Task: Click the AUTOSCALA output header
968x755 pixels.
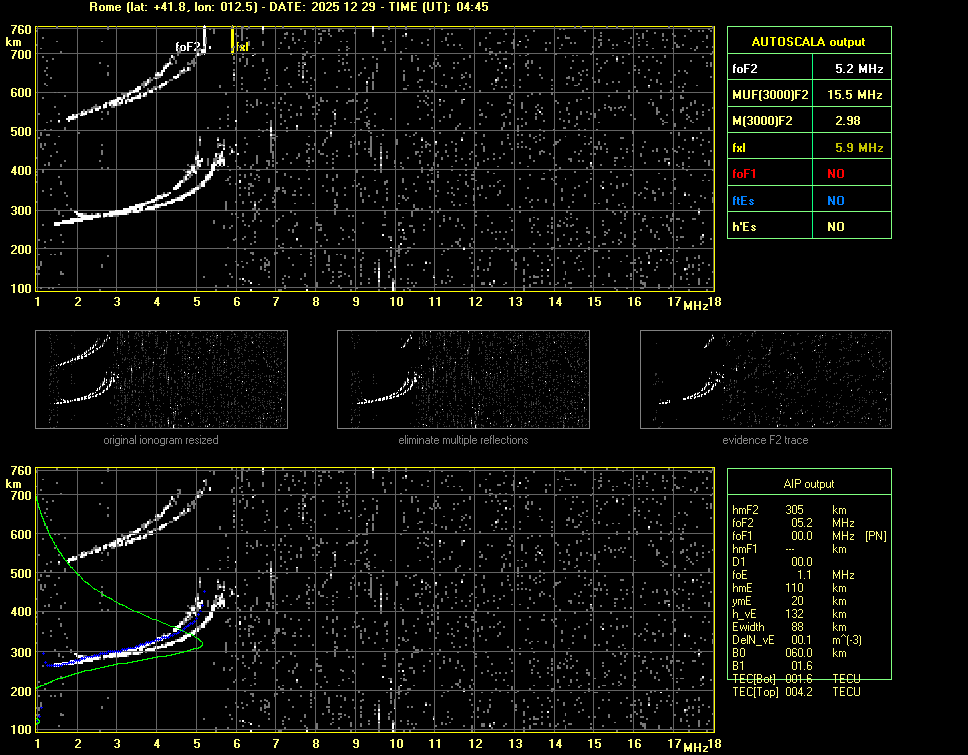Action: point(808,42)
